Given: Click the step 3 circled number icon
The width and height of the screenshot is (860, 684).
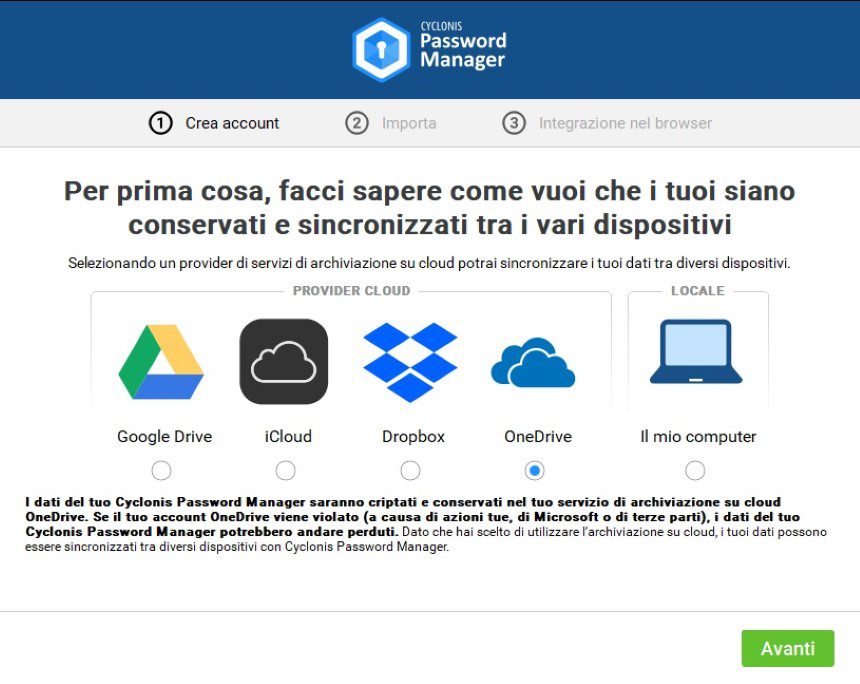Looking at the screenshot, I should [514, 123].
